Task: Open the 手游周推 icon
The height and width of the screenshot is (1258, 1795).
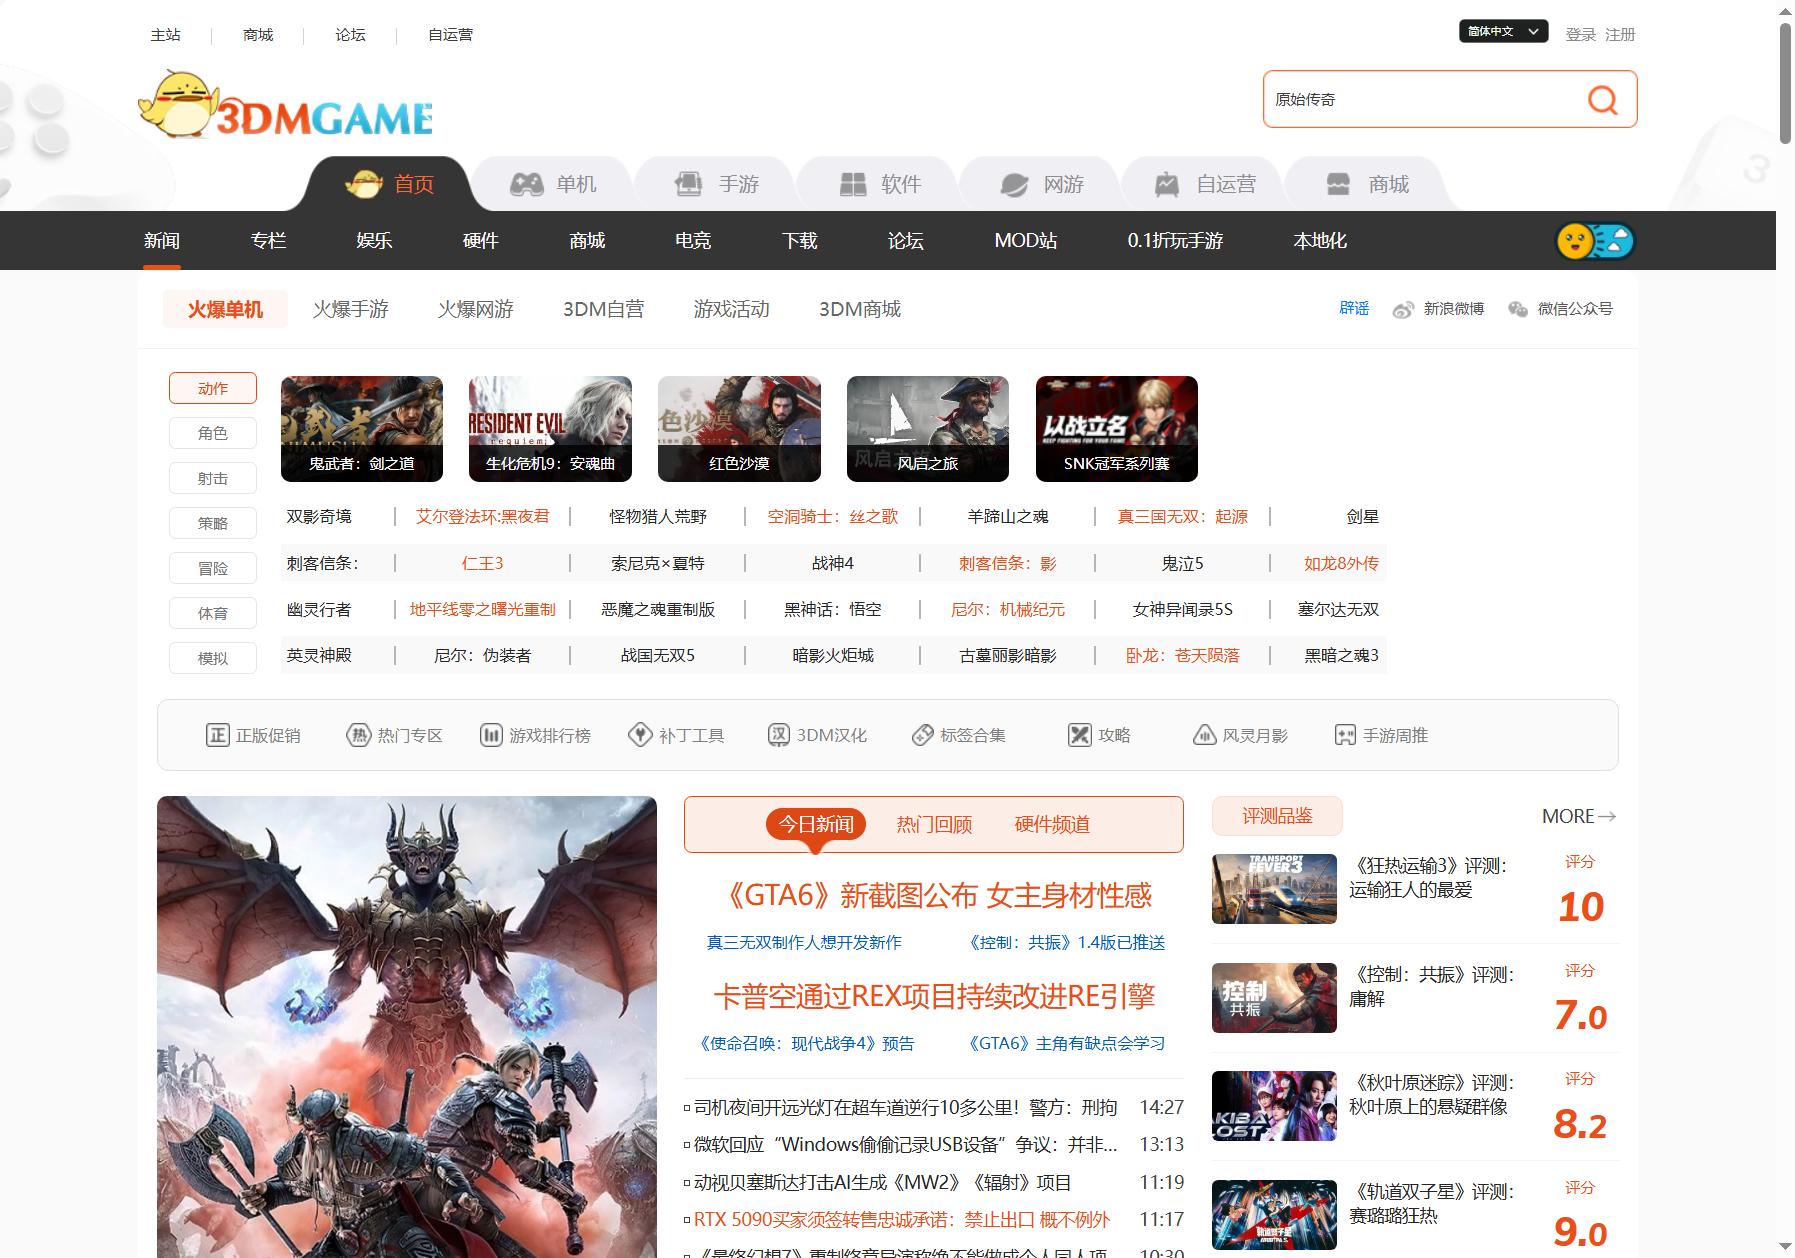Action: (x=1345, y=735)
